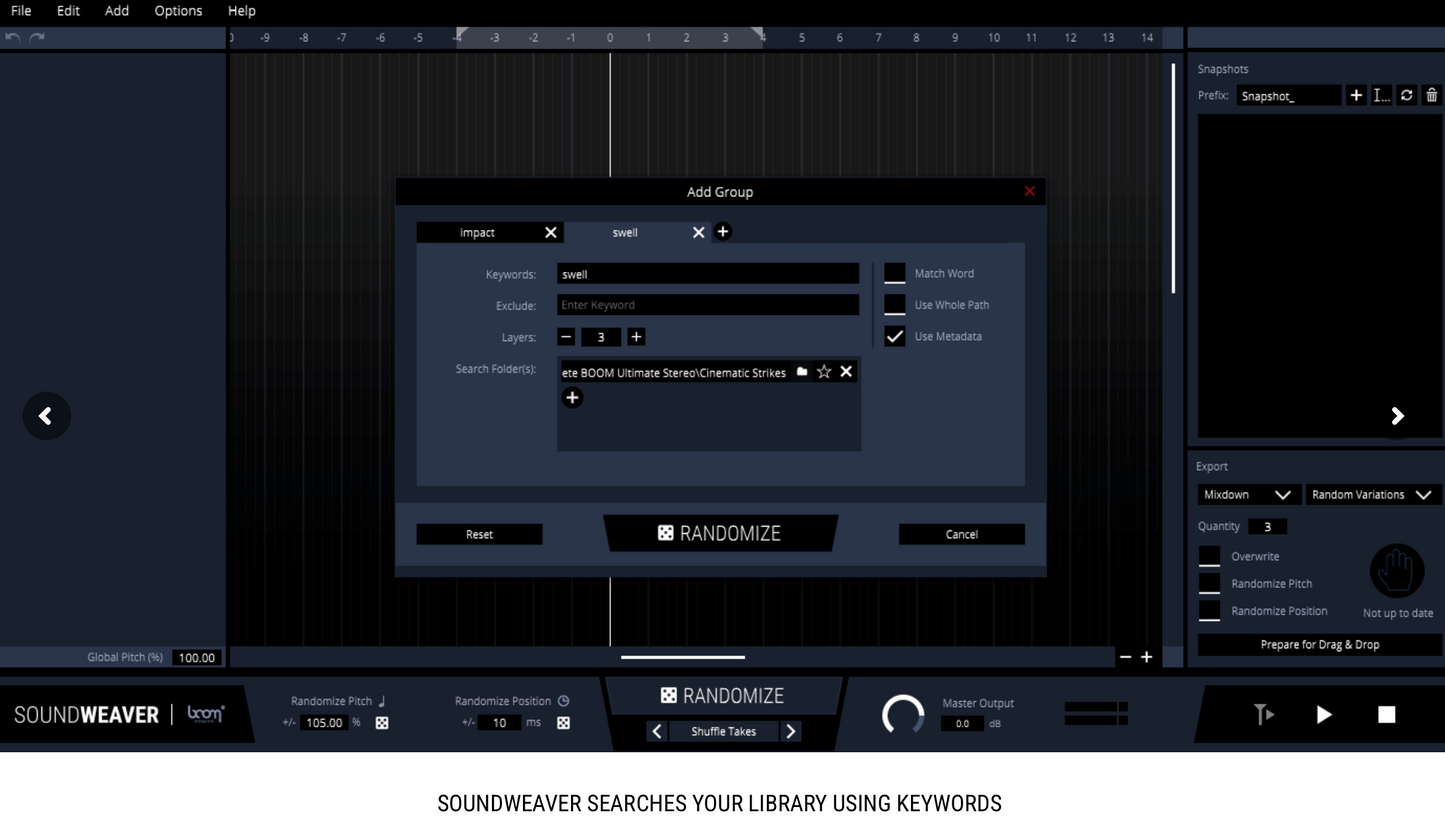Open the Options menu

[178, 11]
